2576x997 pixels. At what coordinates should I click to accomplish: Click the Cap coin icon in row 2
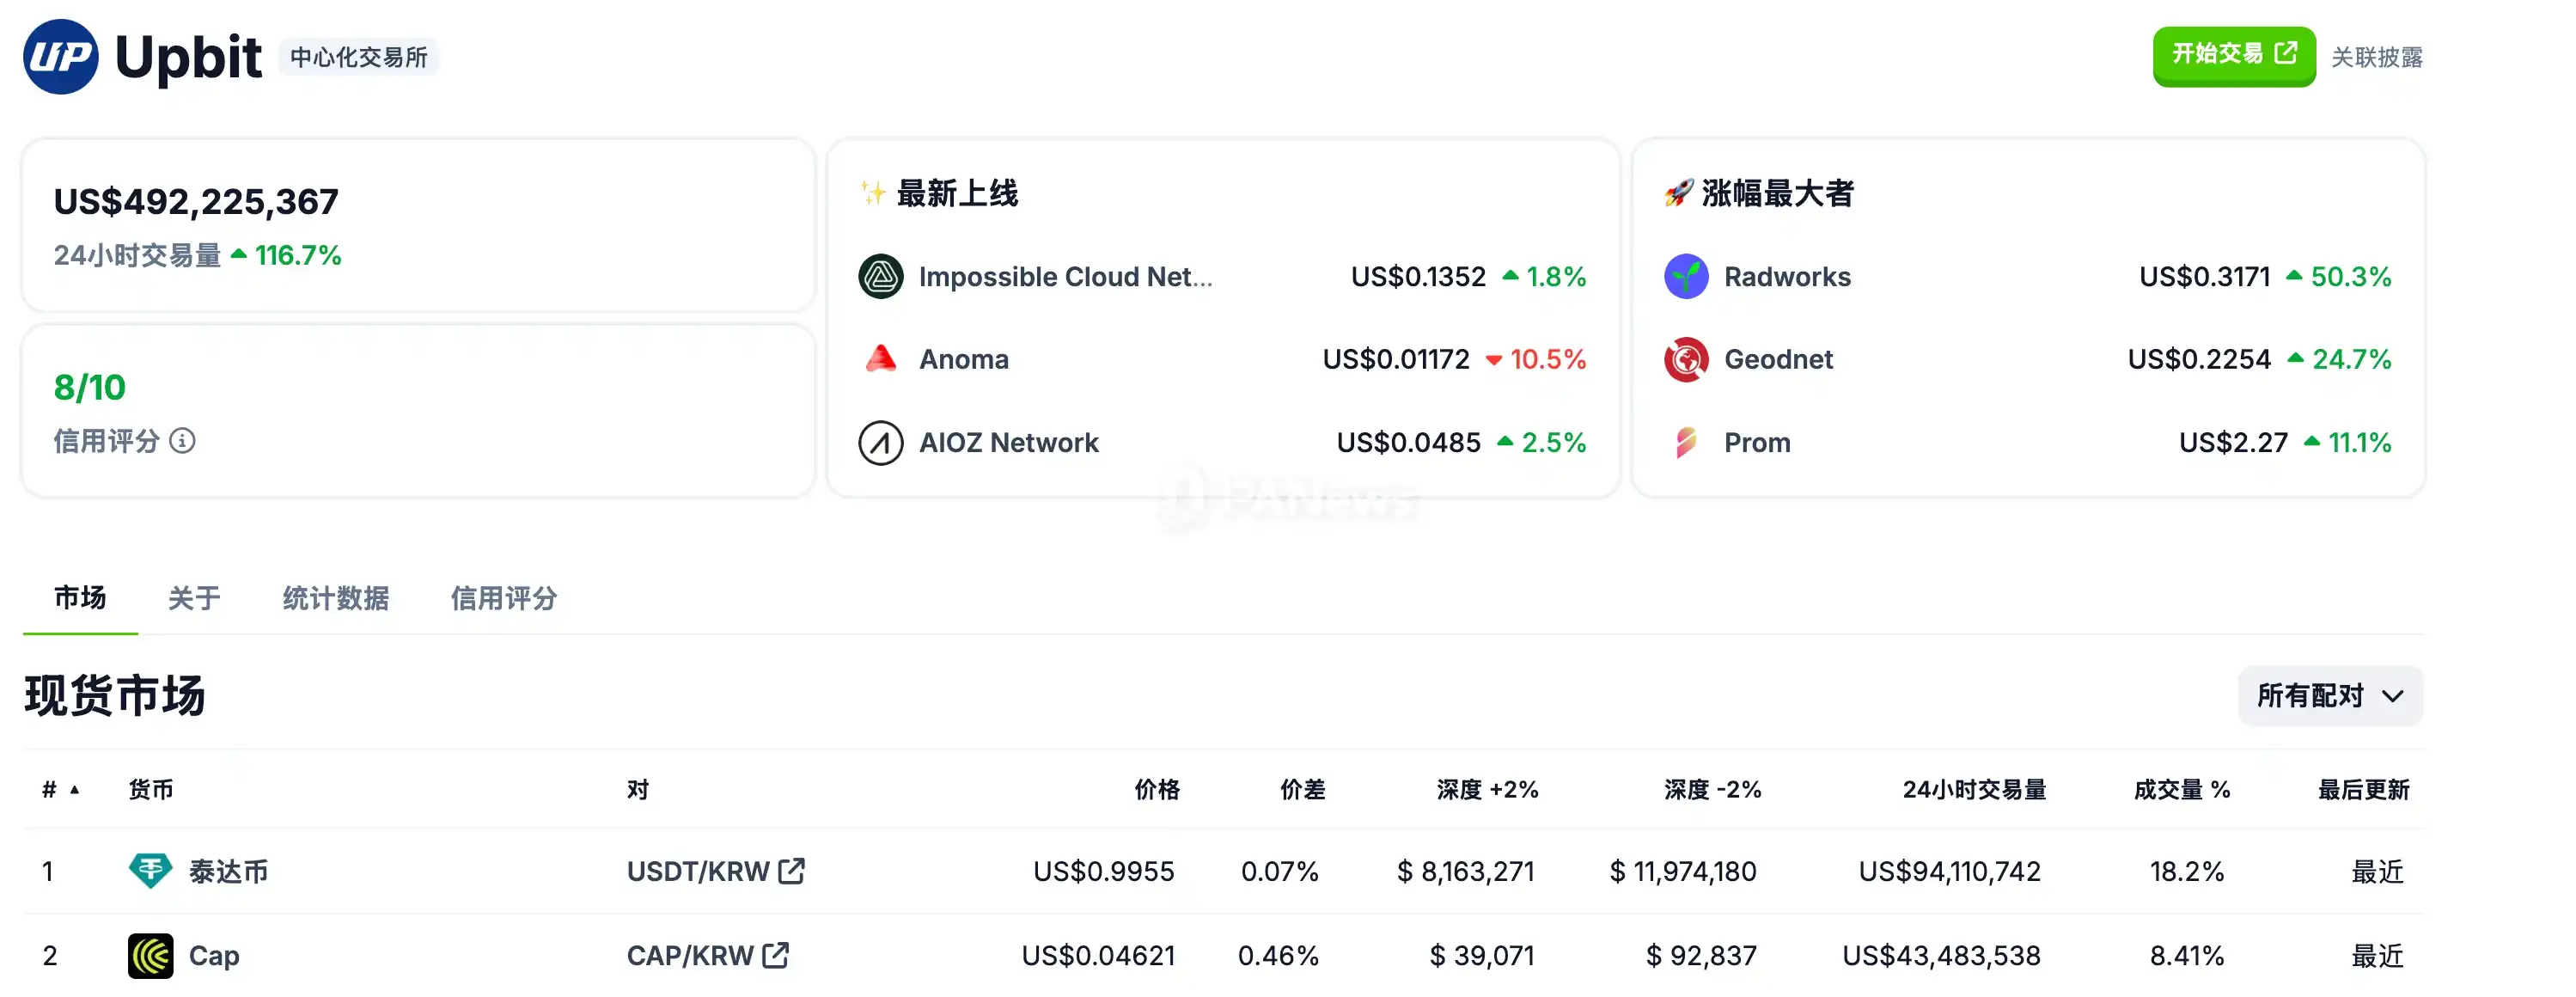150,956
